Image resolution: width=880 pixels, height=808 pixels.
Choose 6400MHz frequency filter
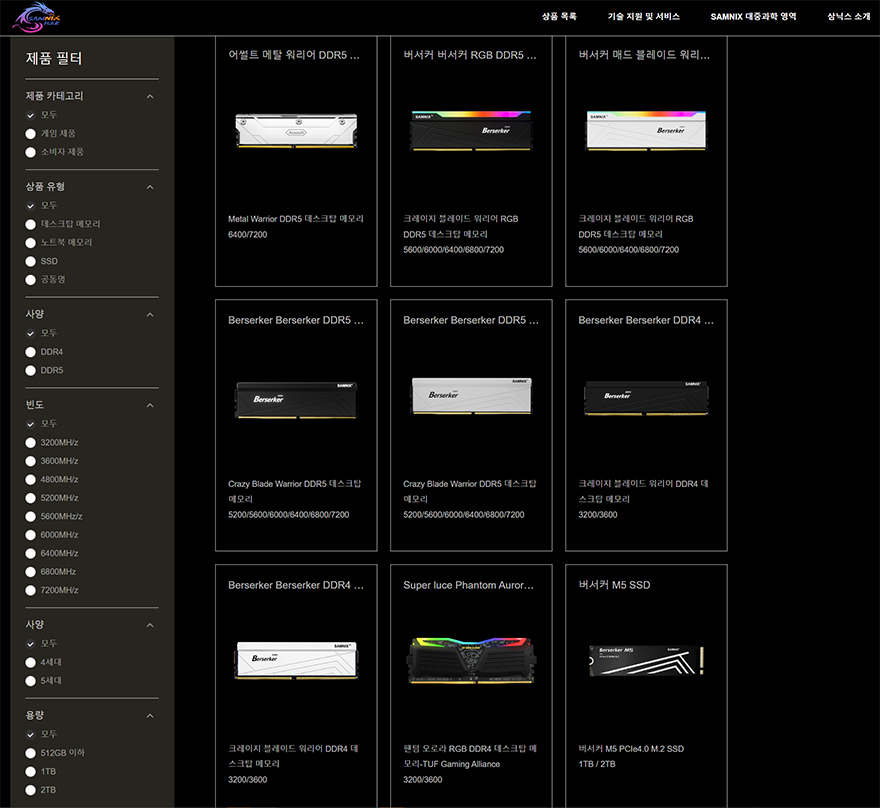30,554
